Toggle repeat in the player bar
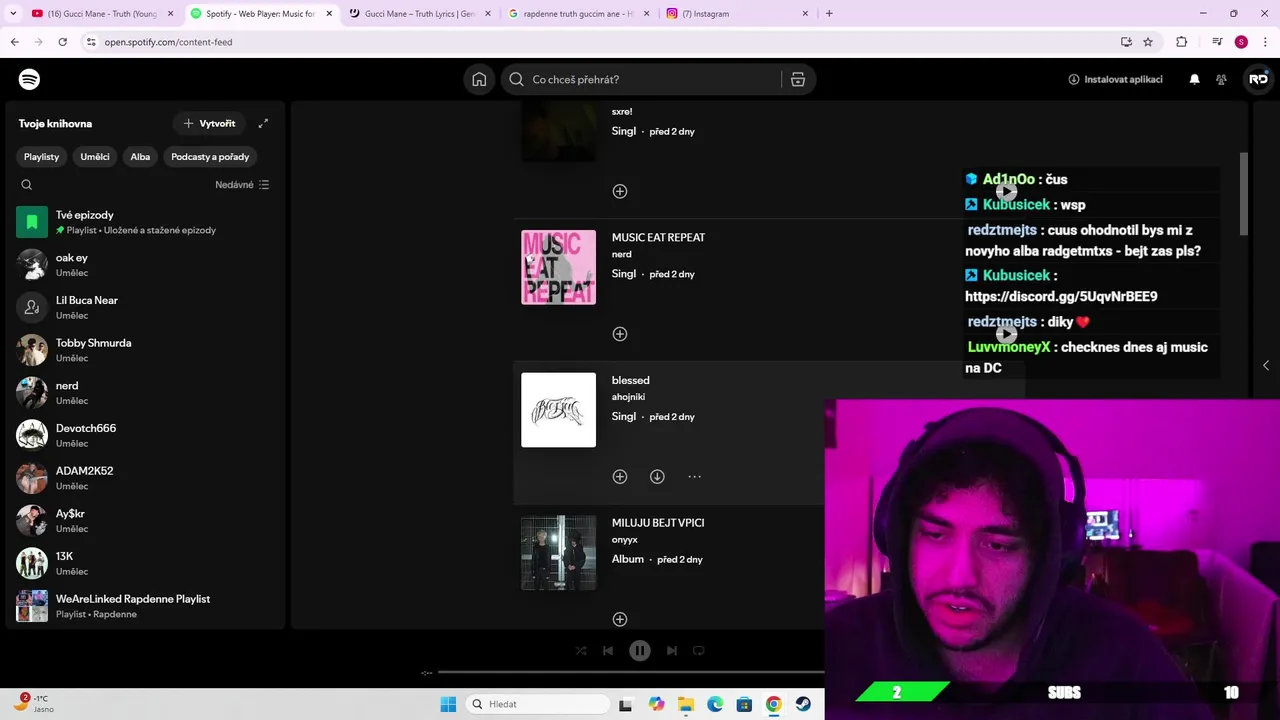Image resolution: width=1280 pixels, height=720 pixels. click(699, 650)
